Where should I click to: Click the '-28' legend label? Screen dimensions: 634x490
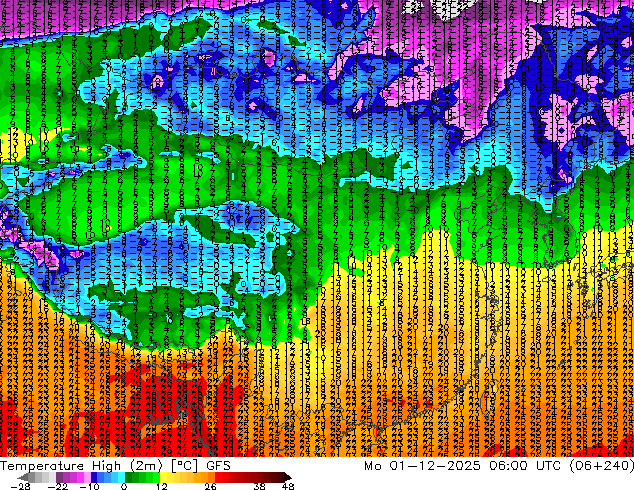20,486
